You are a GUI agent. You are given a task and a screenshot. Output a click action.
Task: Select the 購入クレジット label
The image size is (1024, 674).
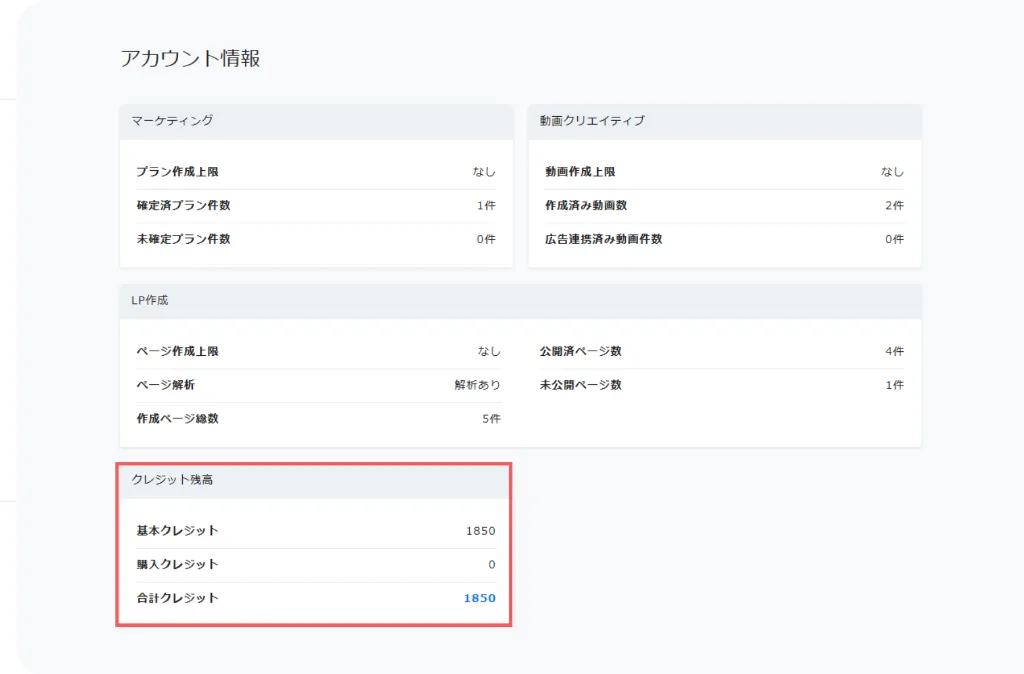[x=177, y=565]
